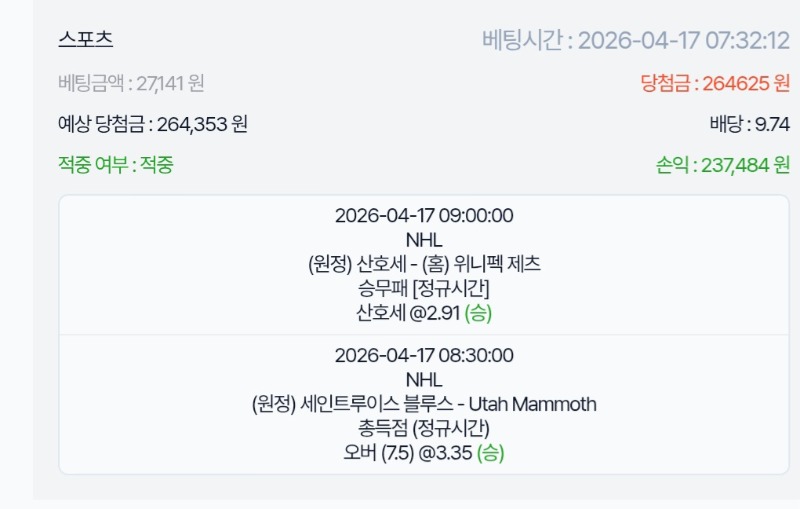800x509 pixels.
Task: Select the 손익 237,484 원 profit text
Action: 717,165
